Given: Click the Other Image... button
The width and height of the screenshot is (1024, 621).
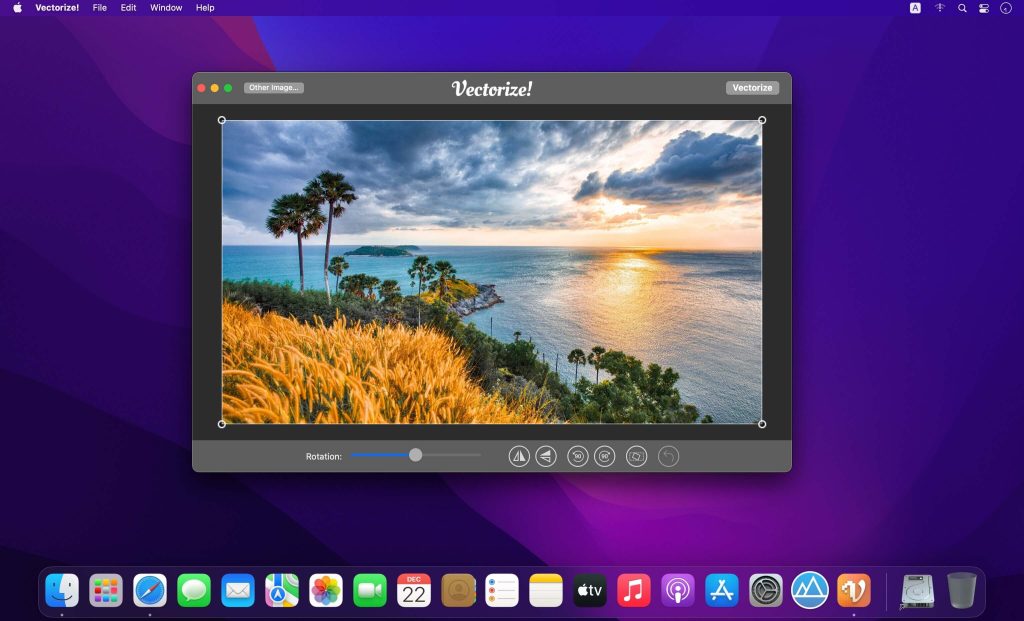Looking at the screenshot, I should coord(273,88).
